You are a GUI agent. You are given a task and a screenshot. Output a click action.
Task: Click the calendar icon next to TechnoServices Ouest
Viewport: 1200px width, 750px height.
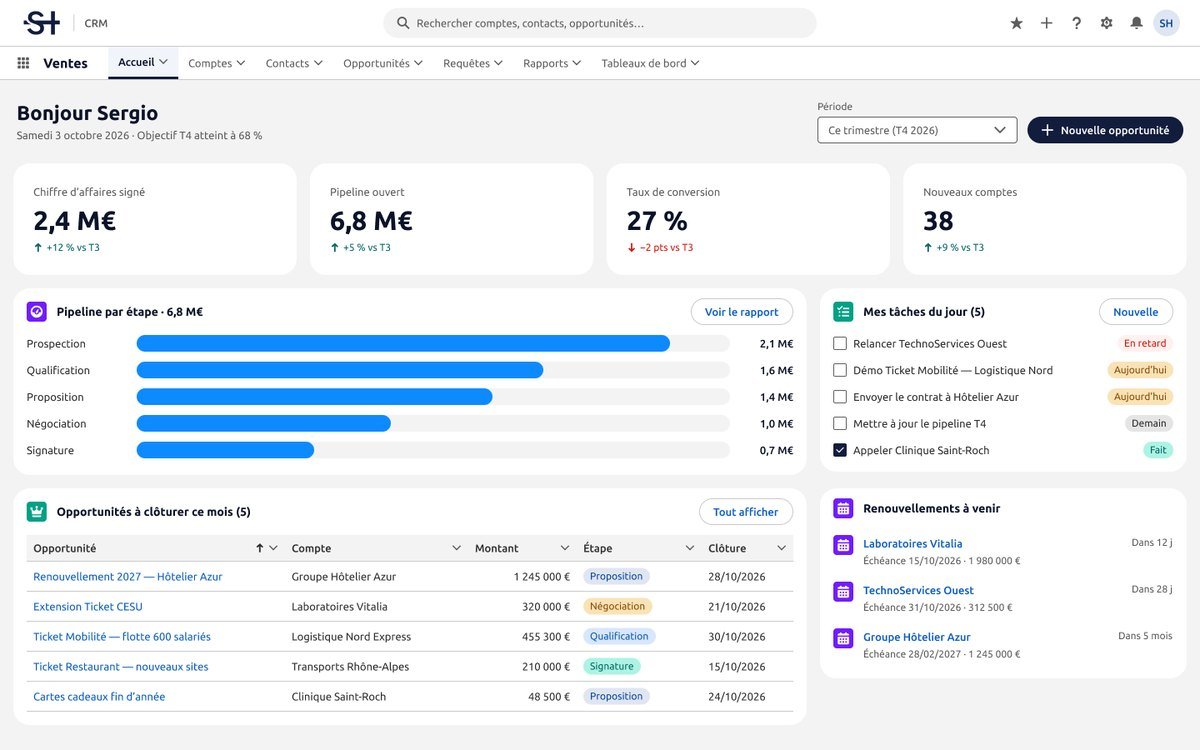pyautogui.click(x=843, y=591)
